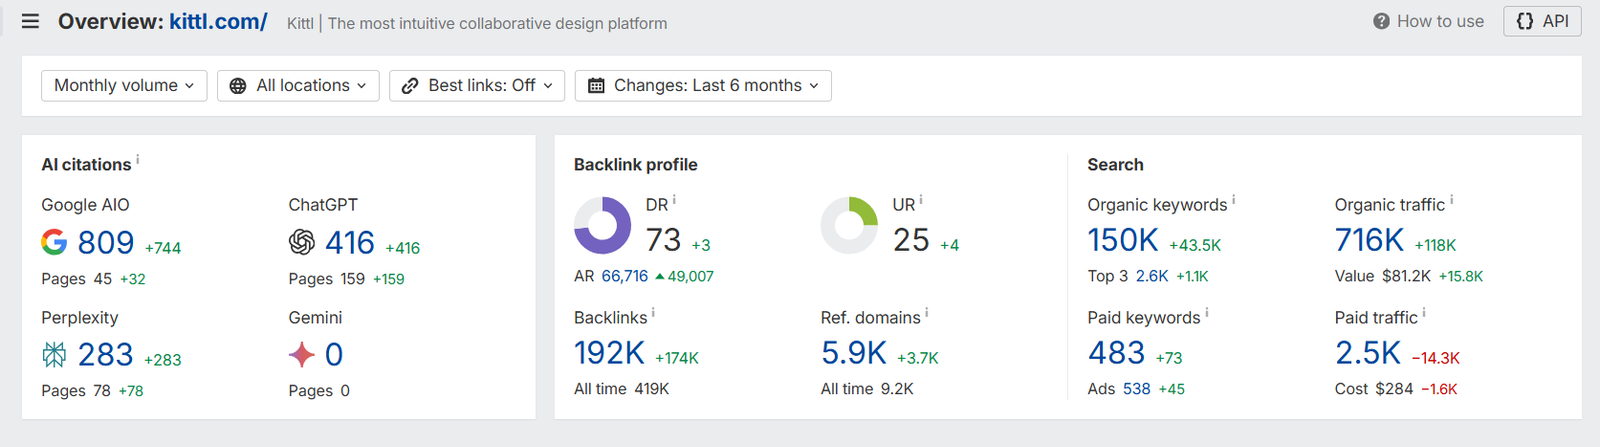Open Google AIO 809 citations
The height and width of the screenshot is (447, 1600).
click(x=106, y=242)
